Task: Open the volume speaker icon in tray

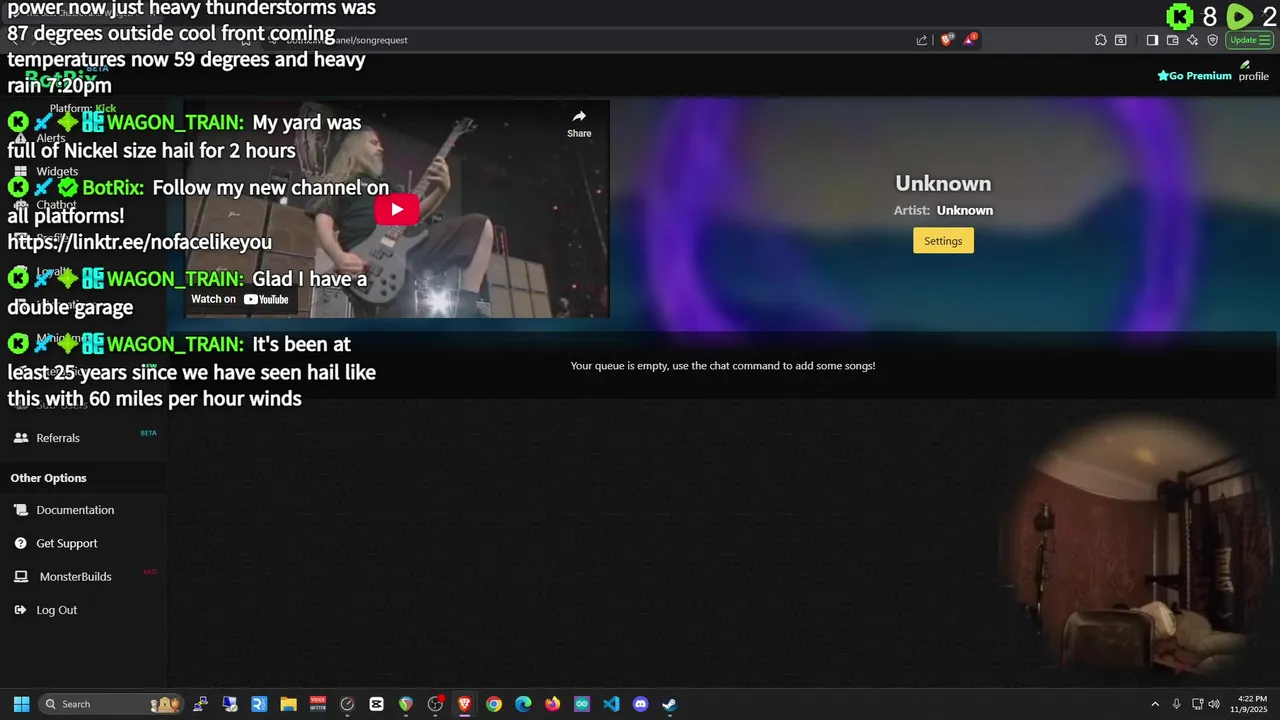Action: click(1214, 704)
